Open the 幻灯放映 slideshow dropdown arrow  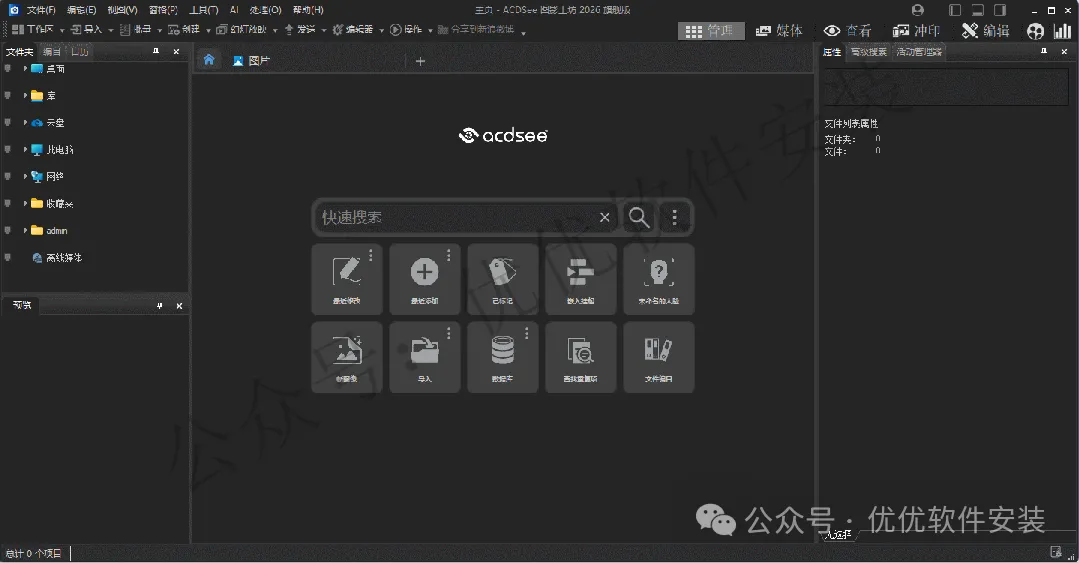point(275,30)
